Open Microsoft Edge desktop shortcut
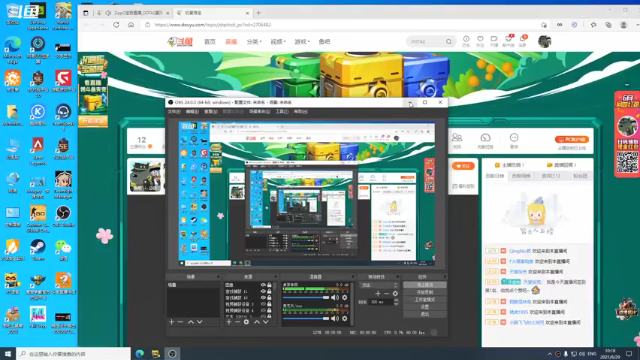This screenshot has height=360, width=640. click(x=13, y=50)
